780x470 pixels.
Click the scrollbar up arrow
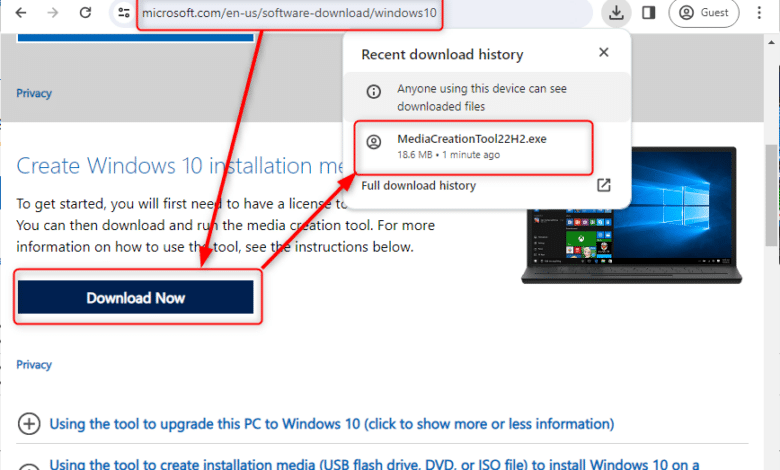click(772, 42)
